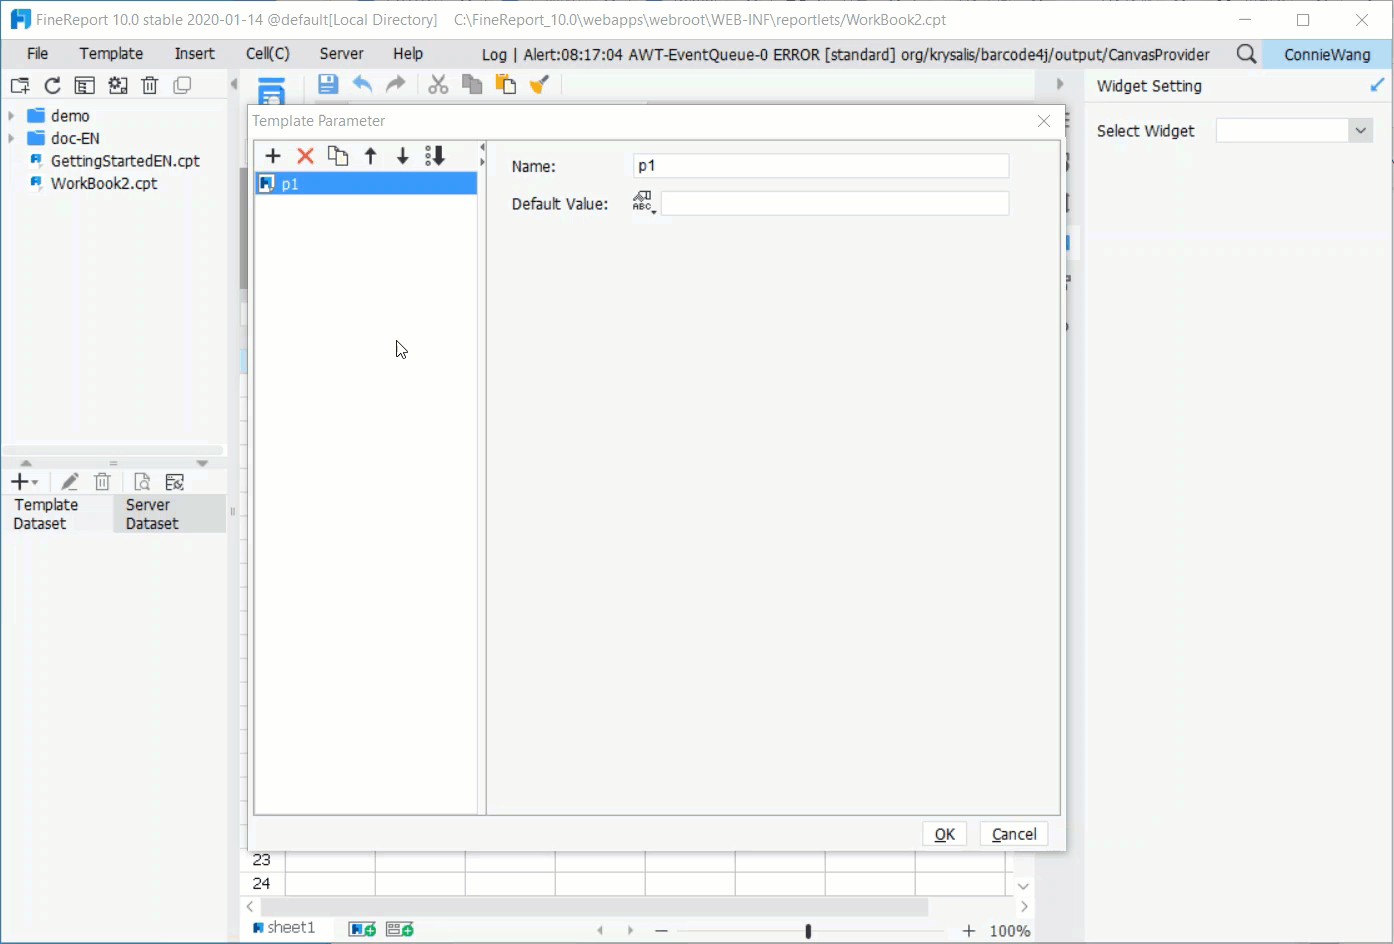Move parameter down with the down arrow
This screenshot has width=1394, height=944.
403,156
